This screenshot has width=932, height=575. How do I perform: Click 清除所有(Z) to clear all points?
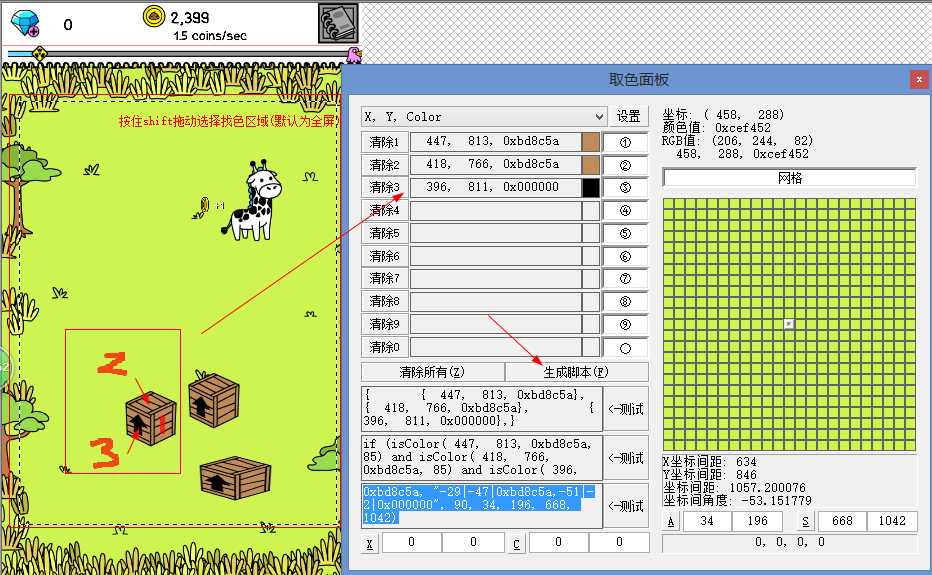pyautogui.click(x=432, y=372)
